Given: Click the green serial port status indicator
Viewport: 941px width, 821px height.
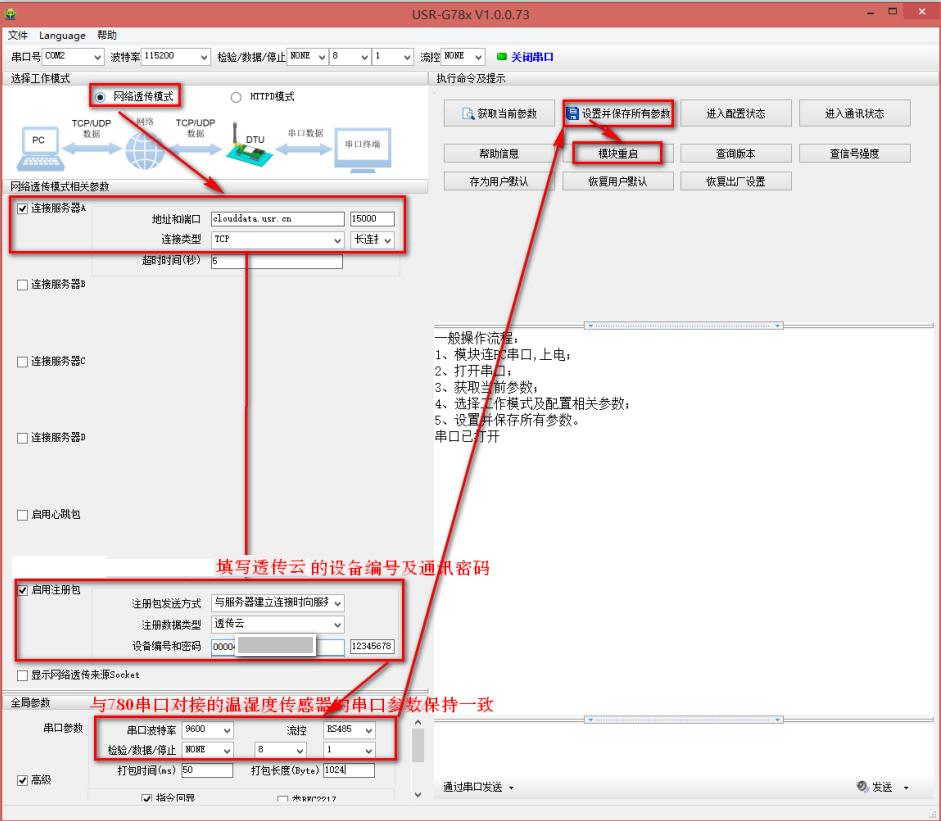Looking at the screenshot, I should 501,57.
